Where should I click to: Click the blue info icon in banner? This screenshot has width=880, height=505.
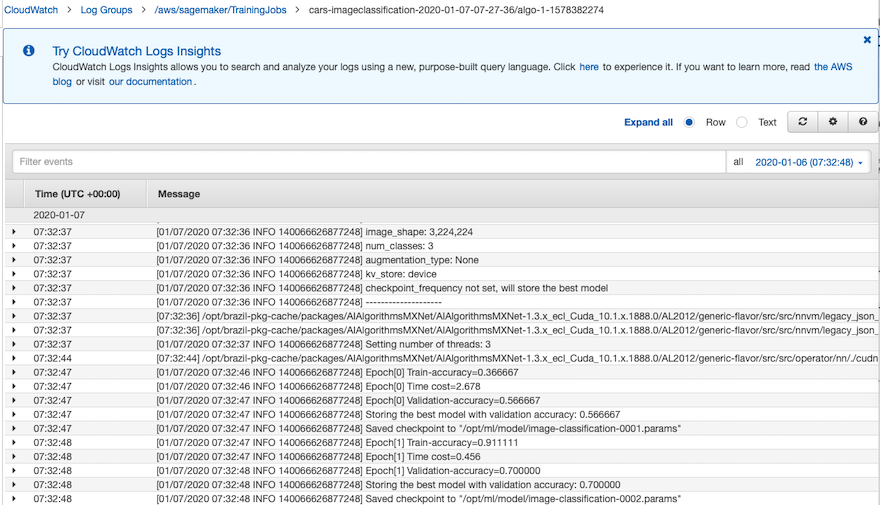tap(29, 51)
